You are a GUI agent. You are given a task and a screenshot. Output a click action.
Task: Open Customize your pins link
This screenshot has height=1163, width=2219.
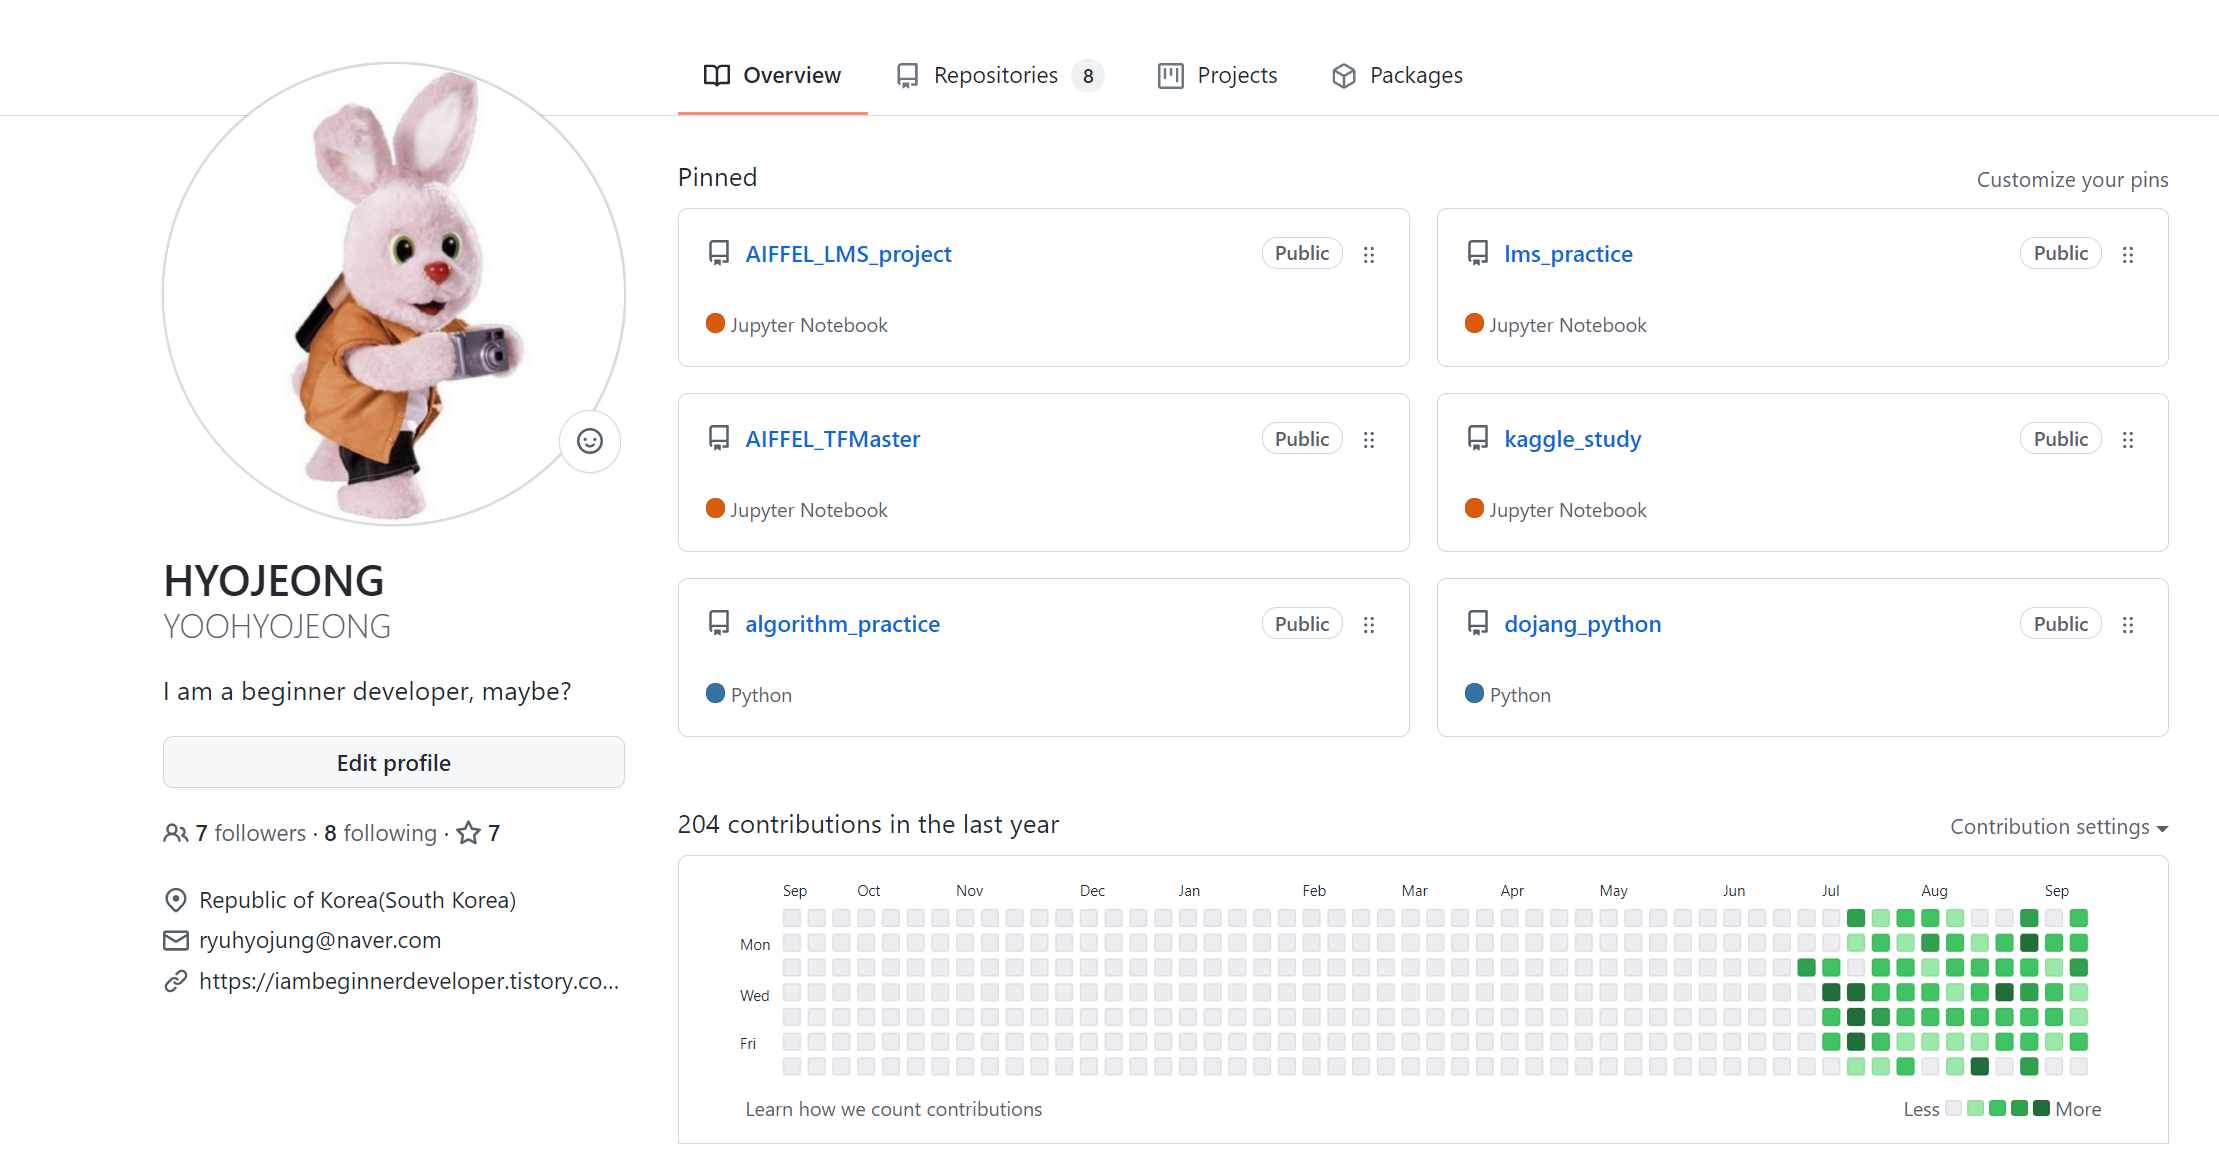coord(2072,180)
